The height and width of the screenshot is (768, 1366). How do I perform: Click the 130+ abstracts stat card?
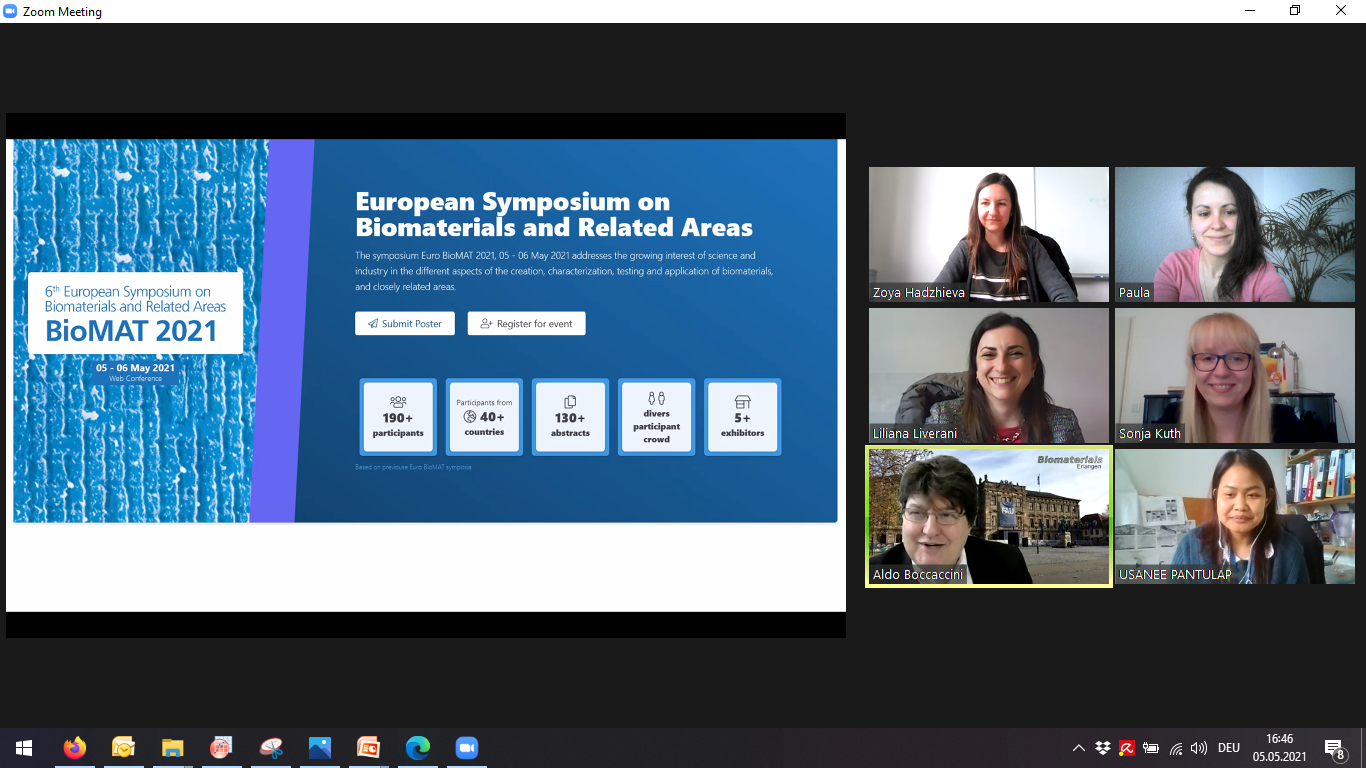[570, 417]
